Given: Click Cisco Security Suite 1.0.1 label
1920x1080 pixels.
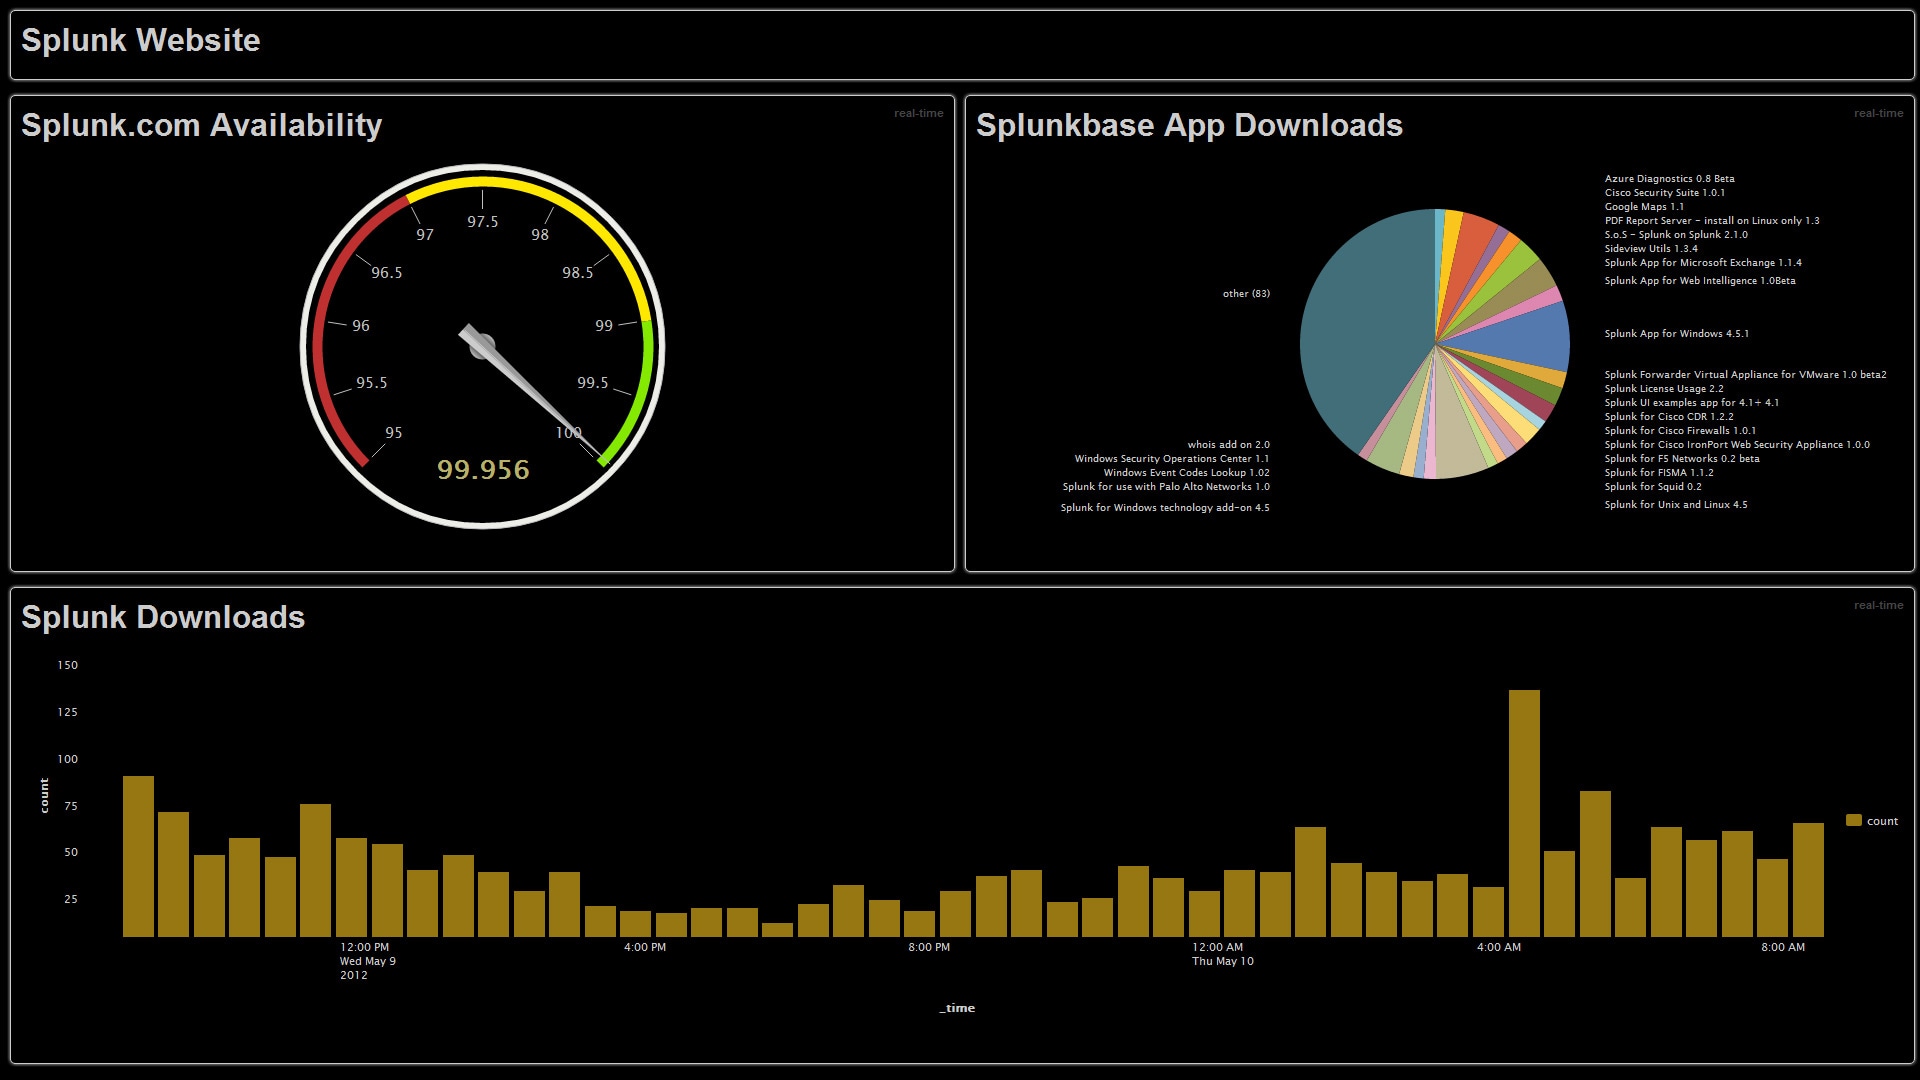Looking at the screenshot, I should [1664, 193].
